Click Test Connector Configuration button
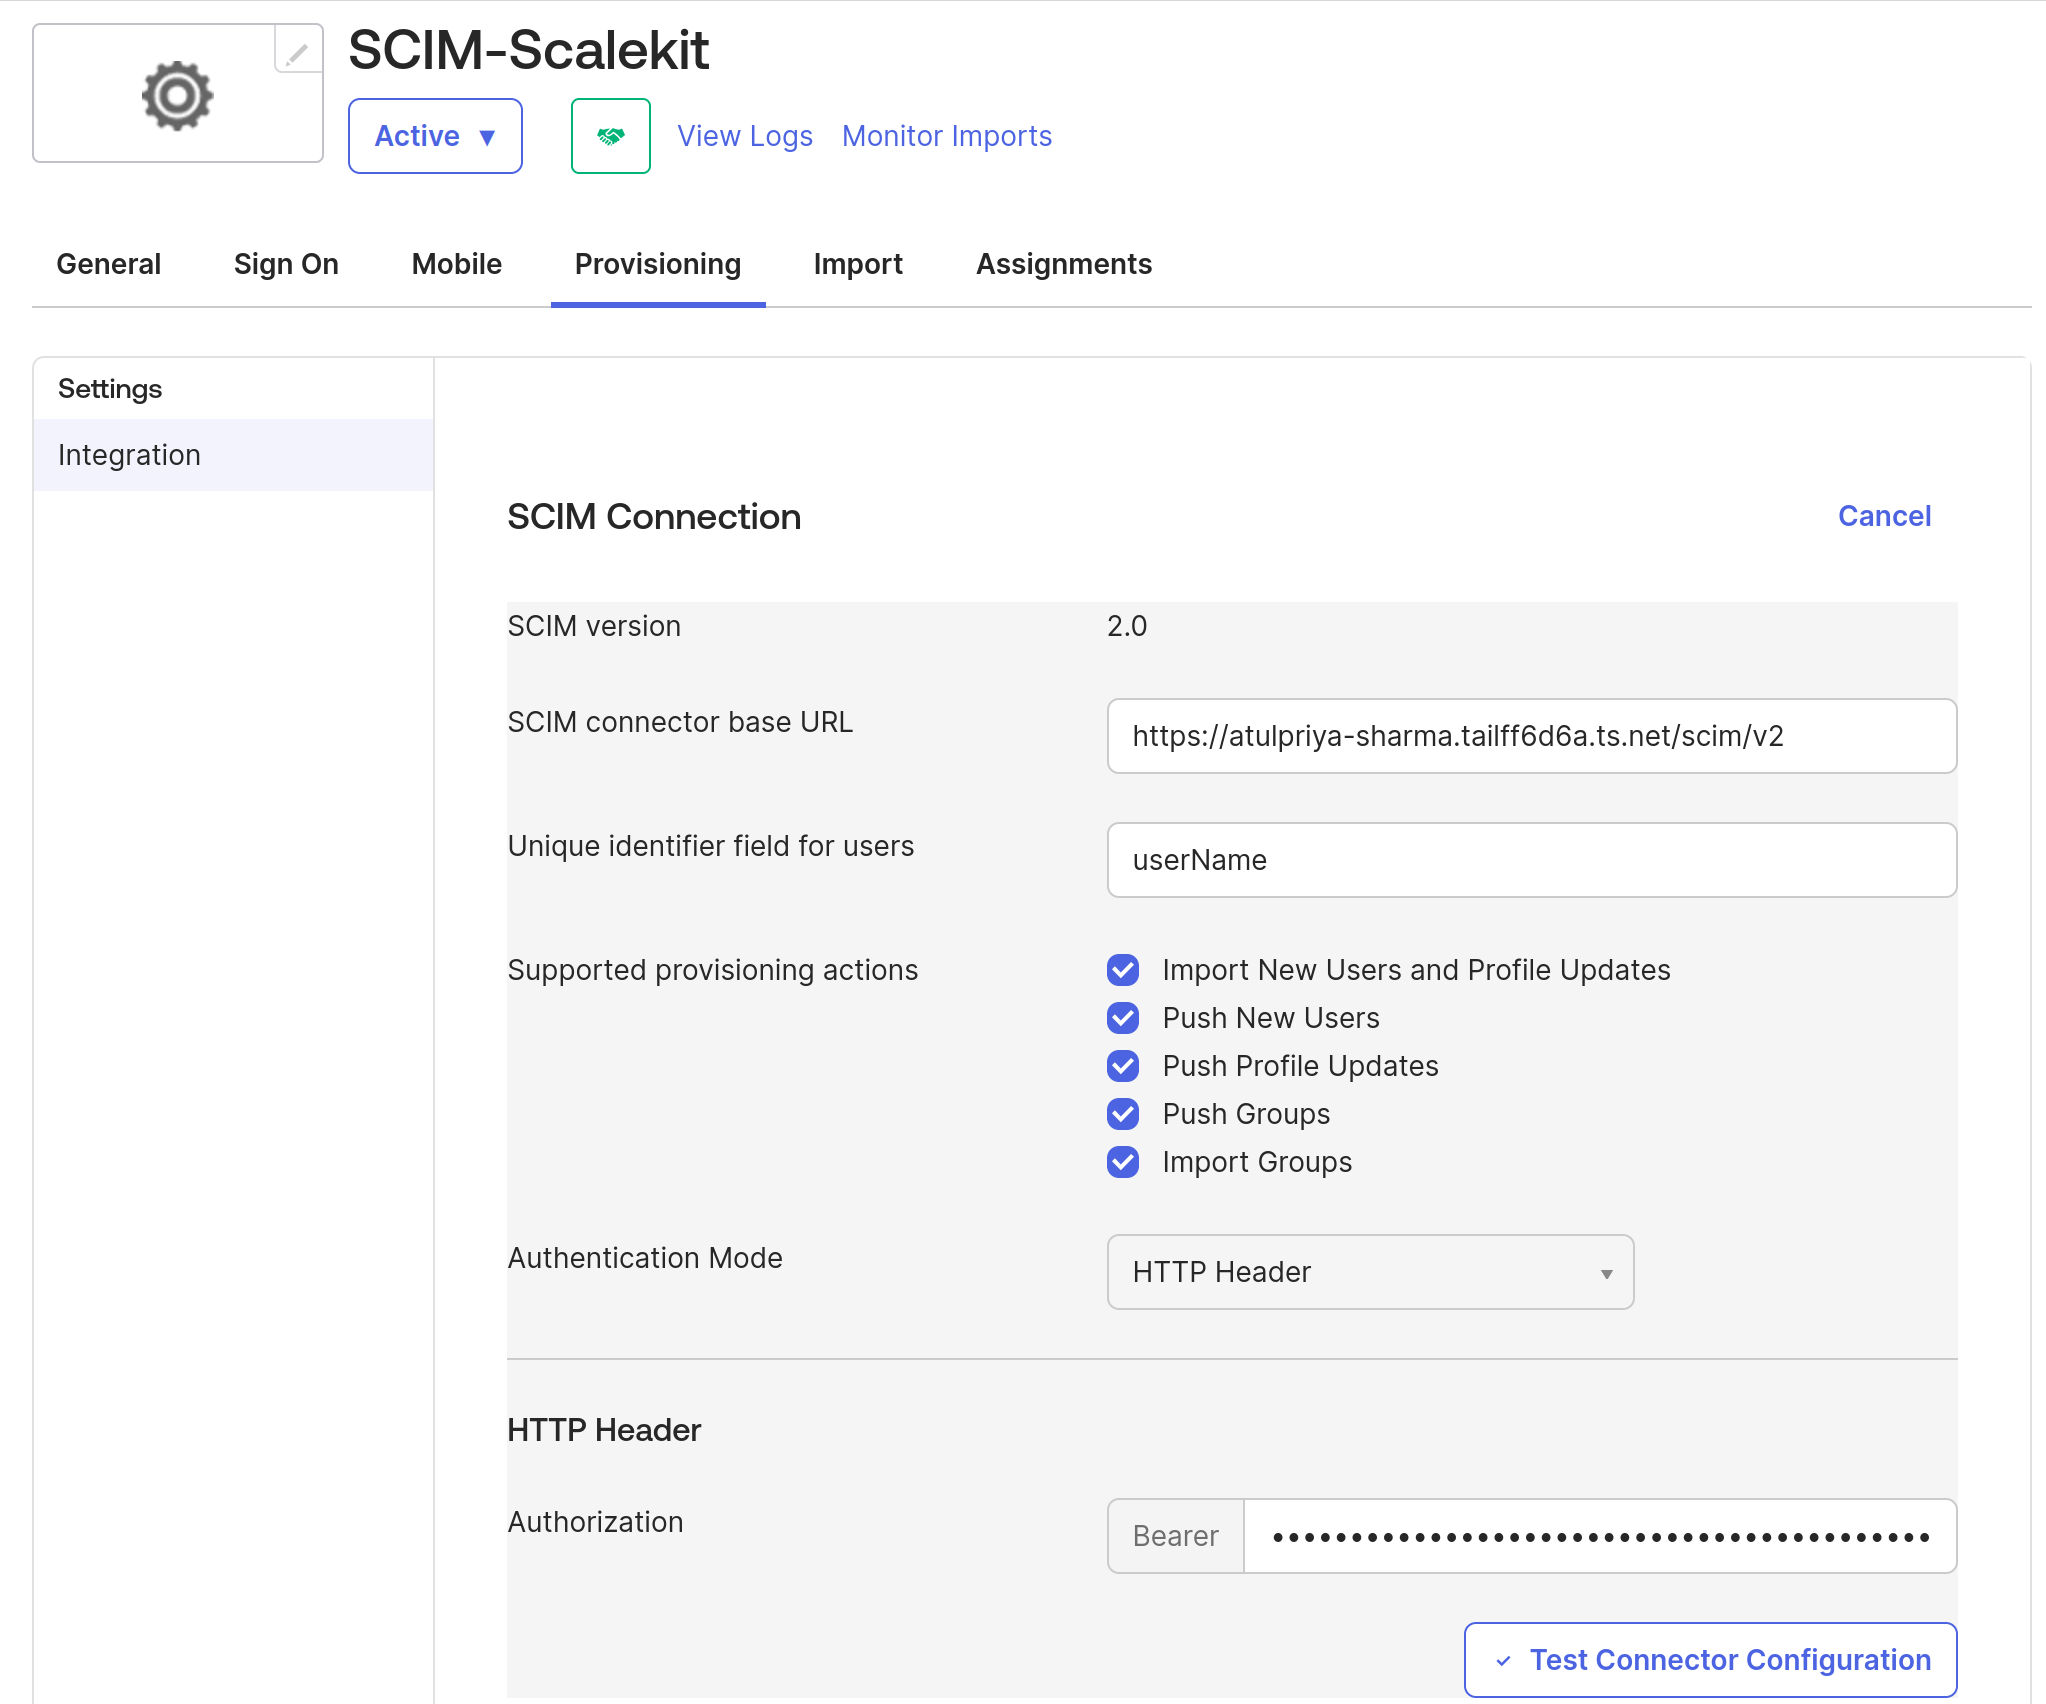The height and width of the screenshot is (1704, 2046). tap(1710, 1660)
